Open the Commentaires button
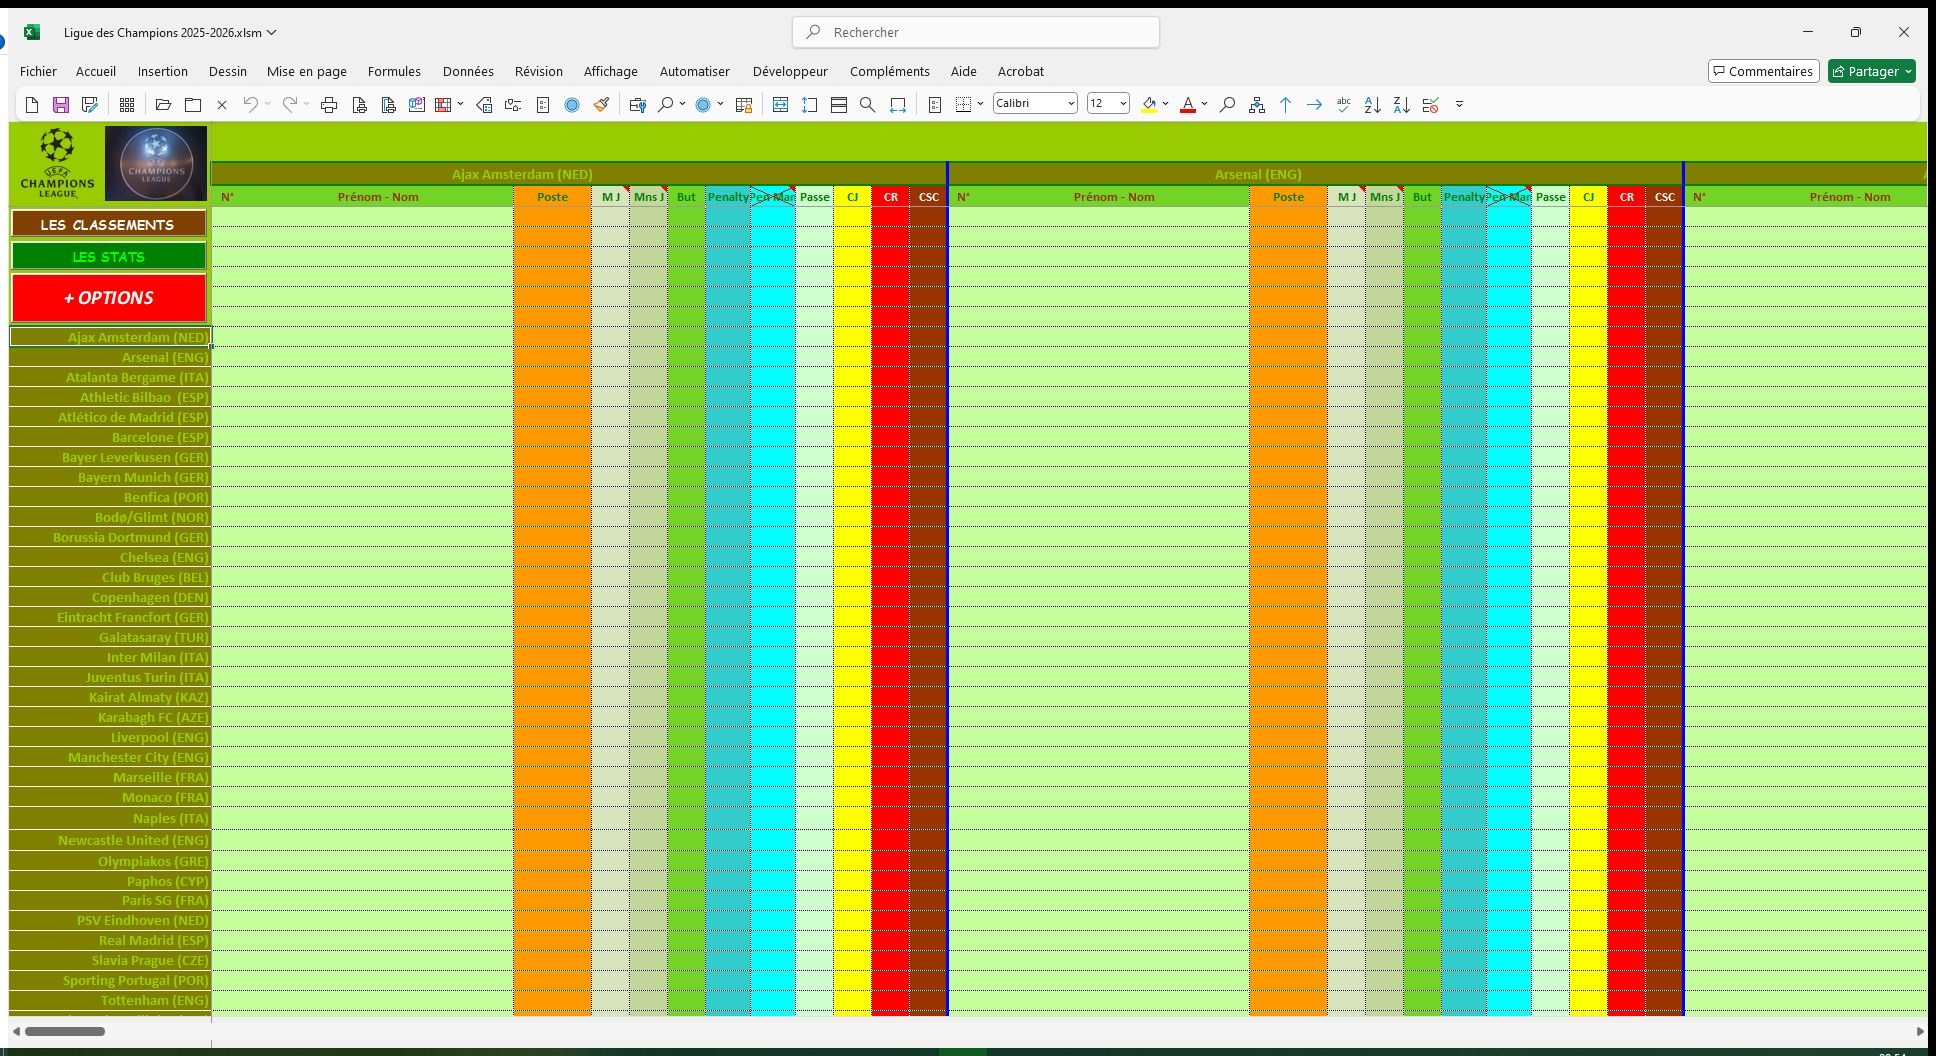 (1763, 71)
